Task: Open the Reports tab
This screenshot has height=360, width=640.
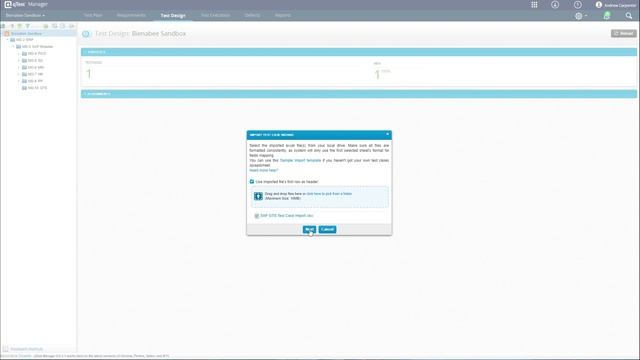Action: pos(282,16)
